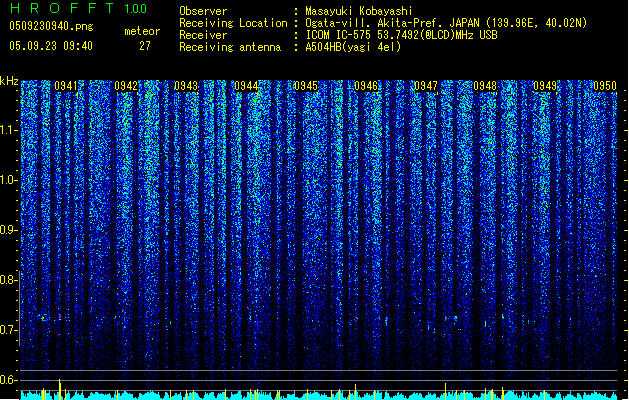Viewport: 629px width, 400px height.
Task: Click the 0941 time marker
Action: (x=66, y=86)
